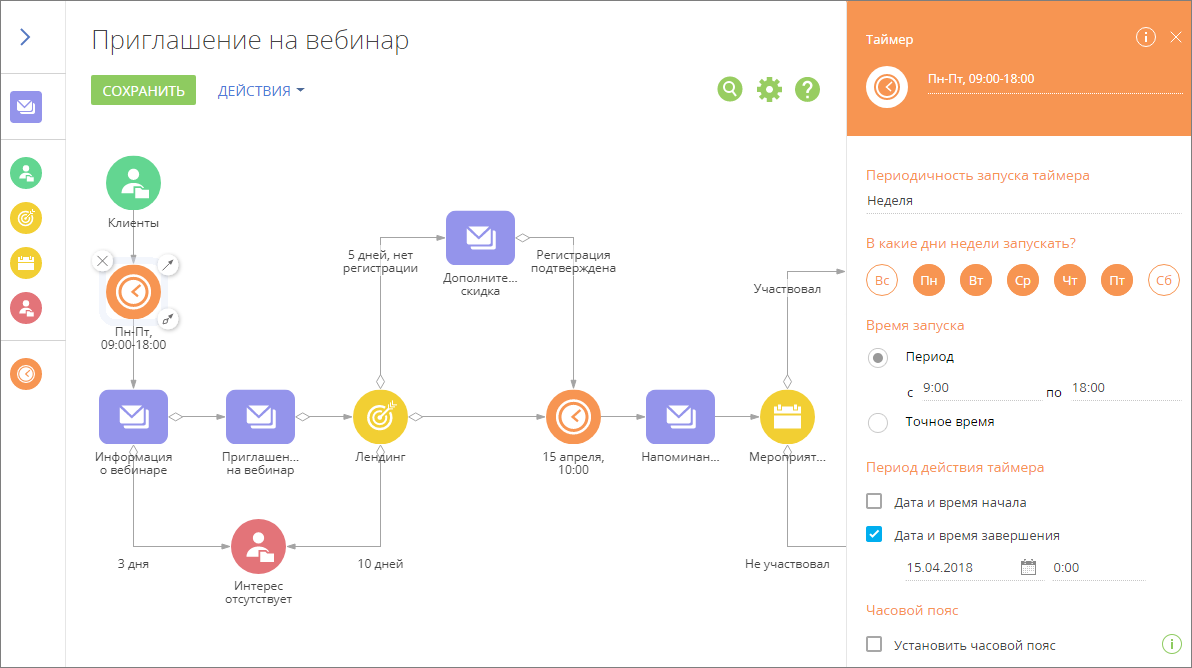Click the start time field showing 9:00
This screenshot has width=1192, height=668.
pos(981,388)
